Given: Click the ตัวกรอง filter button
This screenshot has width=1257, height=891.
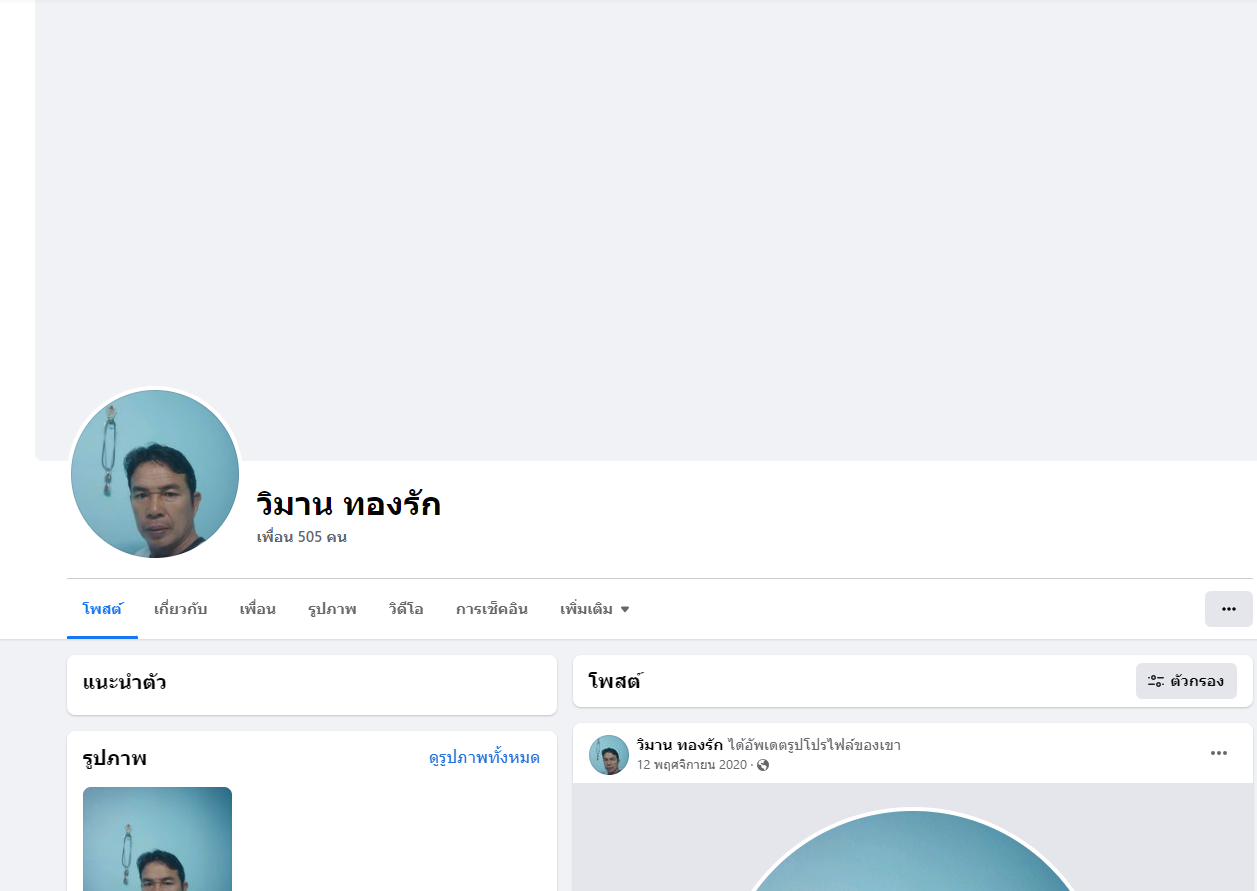Looking at the screenshot, I should click(1186, 681).
